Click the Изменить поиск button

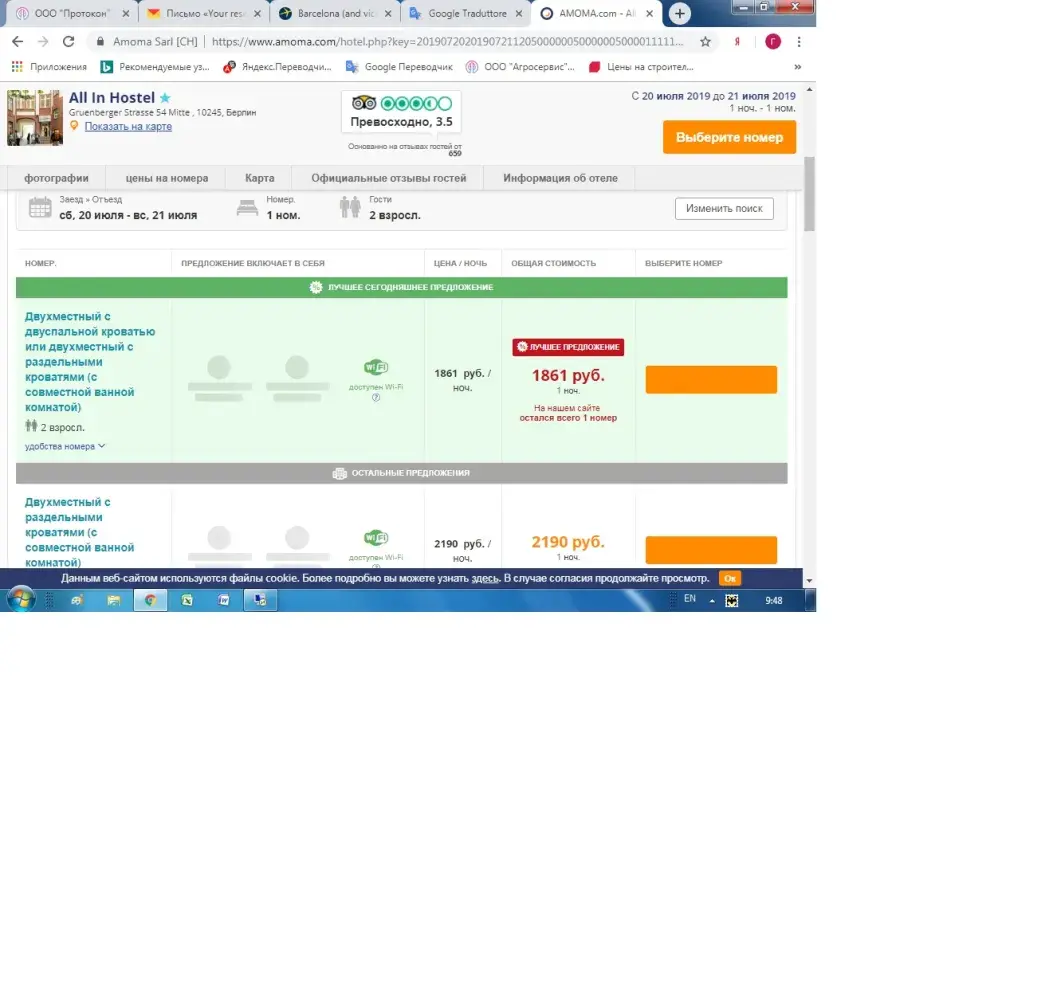[x=724, y=208]
